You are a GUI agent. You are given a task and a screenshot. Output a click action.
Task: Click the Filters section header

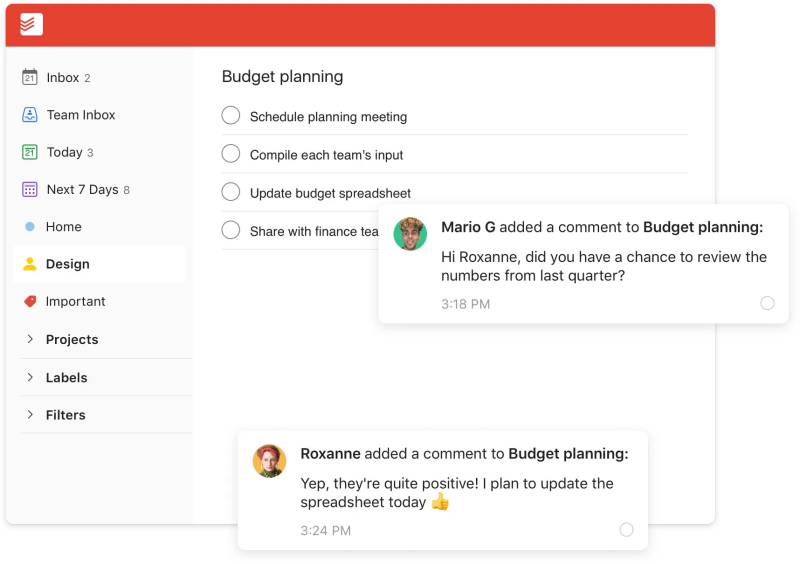click(x=65, y=415)
